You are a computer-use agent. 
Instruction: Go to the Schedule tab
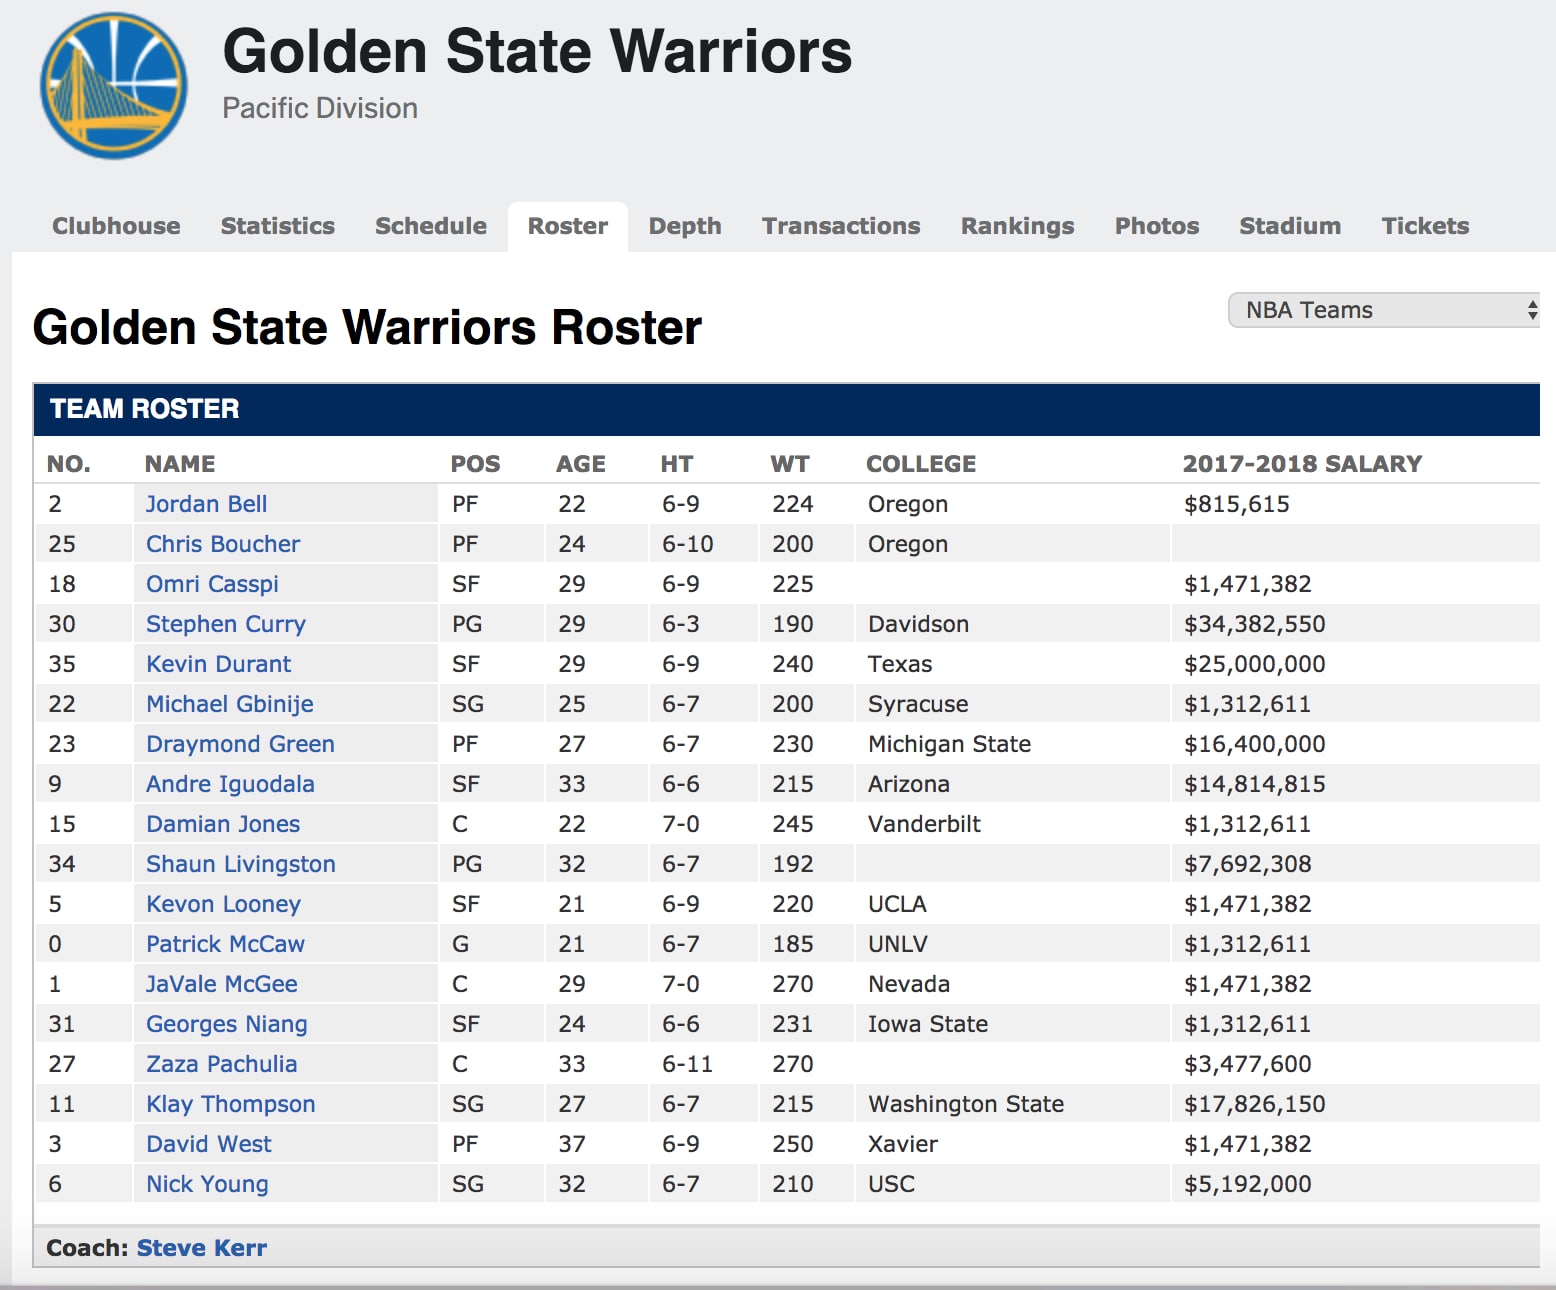pos(431,226)
